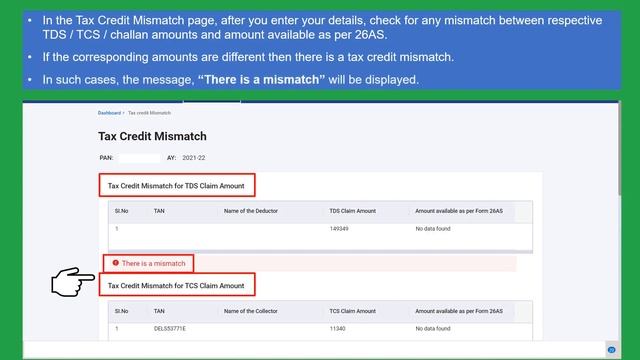
Task: Click 'No data found' in the TCS row
Action: [x=433, y=329]
